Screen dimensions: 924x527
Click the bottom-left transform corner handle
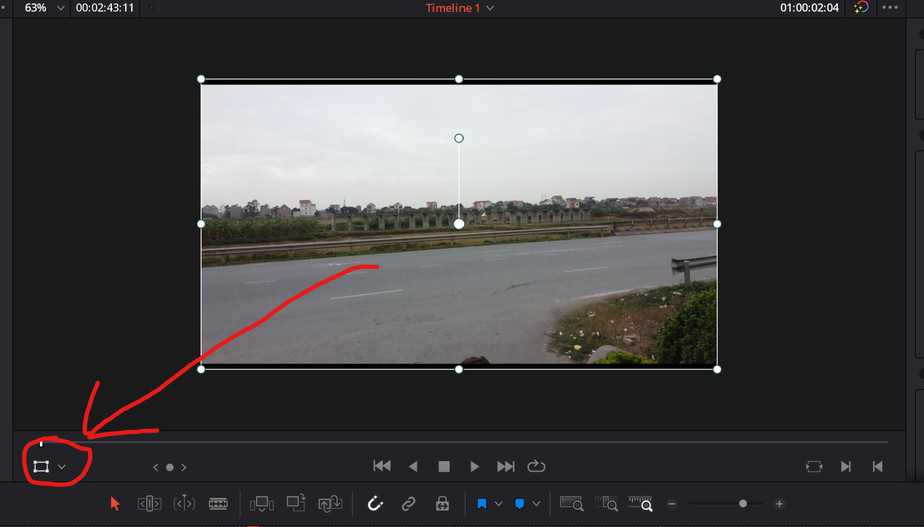(x=201, y=370)
